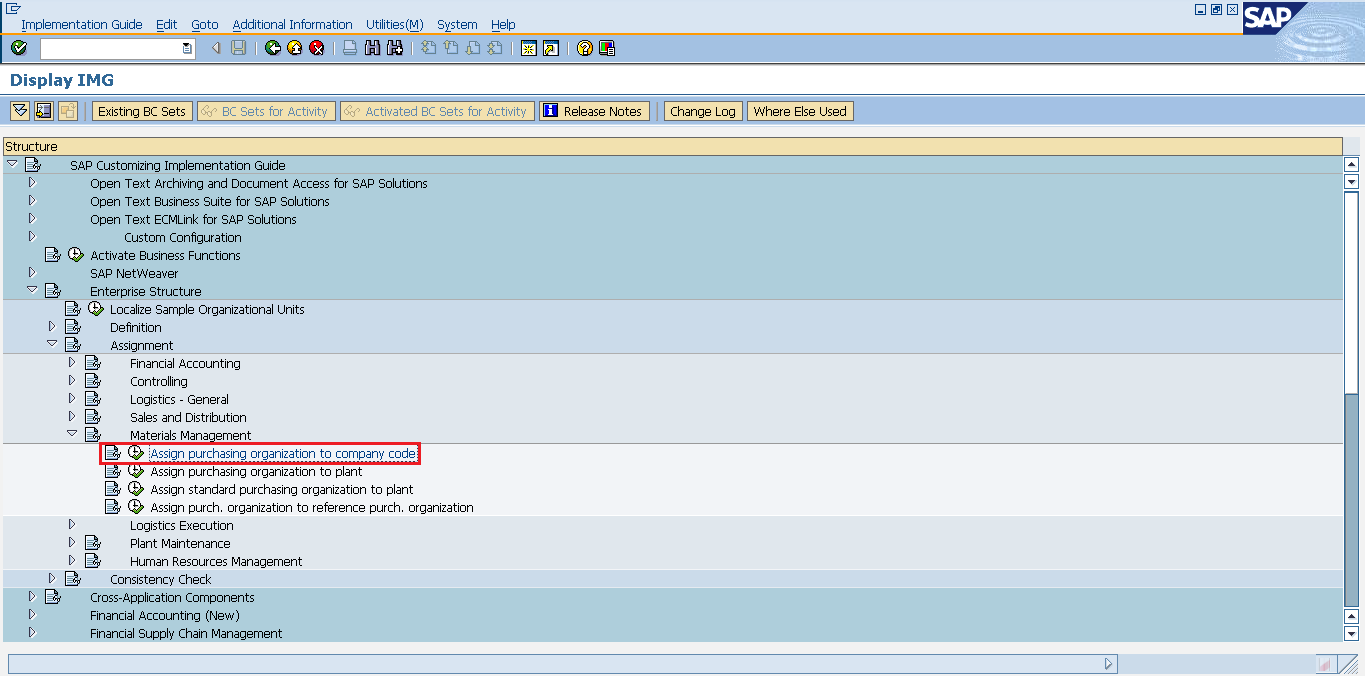The image size is (1365, 676).
Task: Collapse the Assignment node
Action: coord(52,345)
